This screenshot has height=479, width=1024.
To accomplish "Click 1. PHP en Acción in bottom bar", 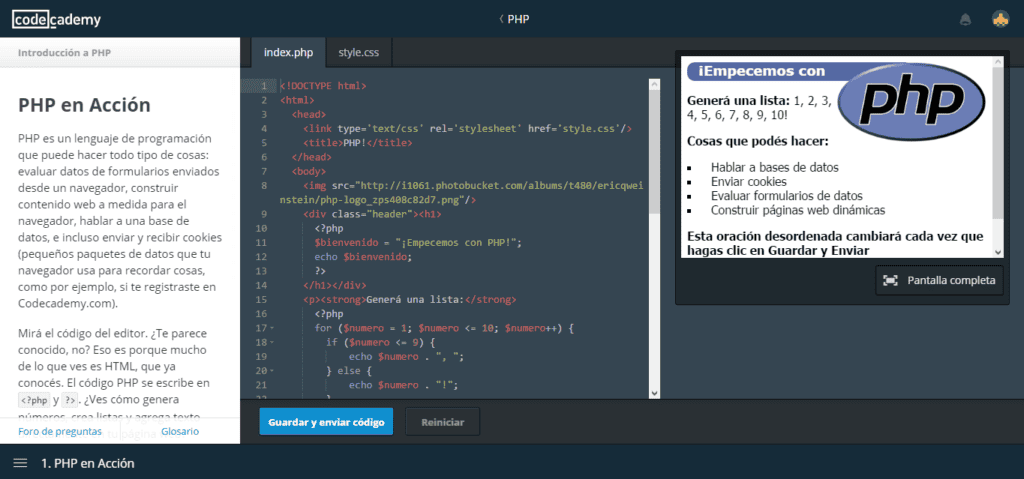I will click(88, 463).
